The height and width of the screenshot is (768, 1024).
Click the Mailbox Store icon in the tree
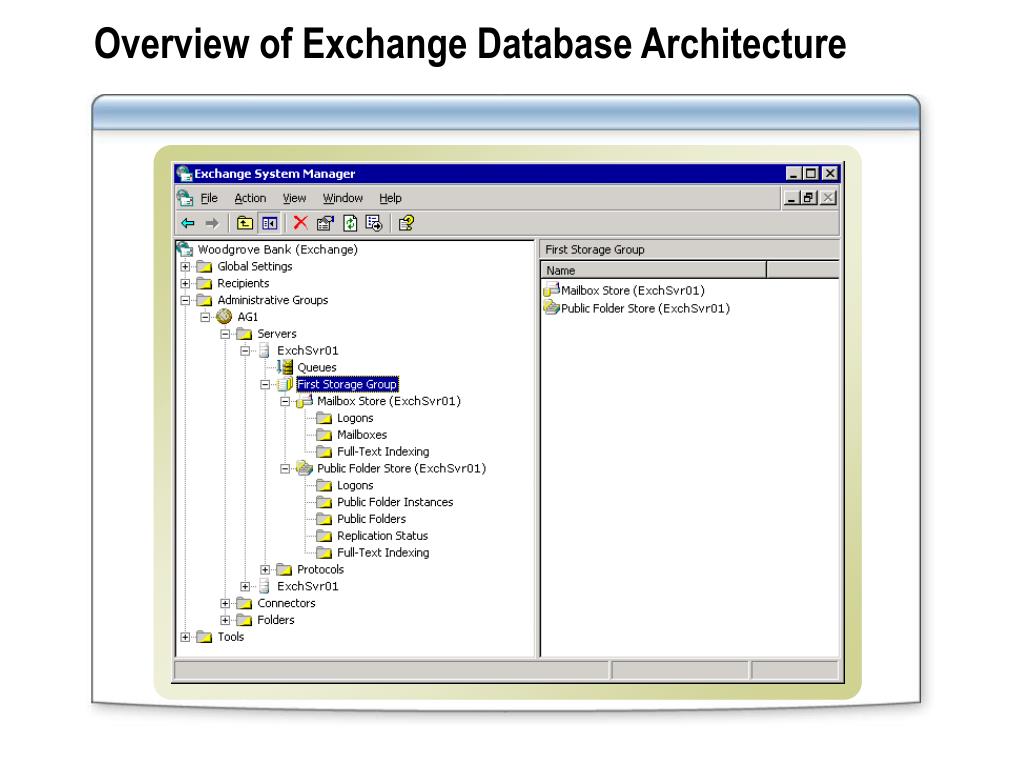coord(304,401)
